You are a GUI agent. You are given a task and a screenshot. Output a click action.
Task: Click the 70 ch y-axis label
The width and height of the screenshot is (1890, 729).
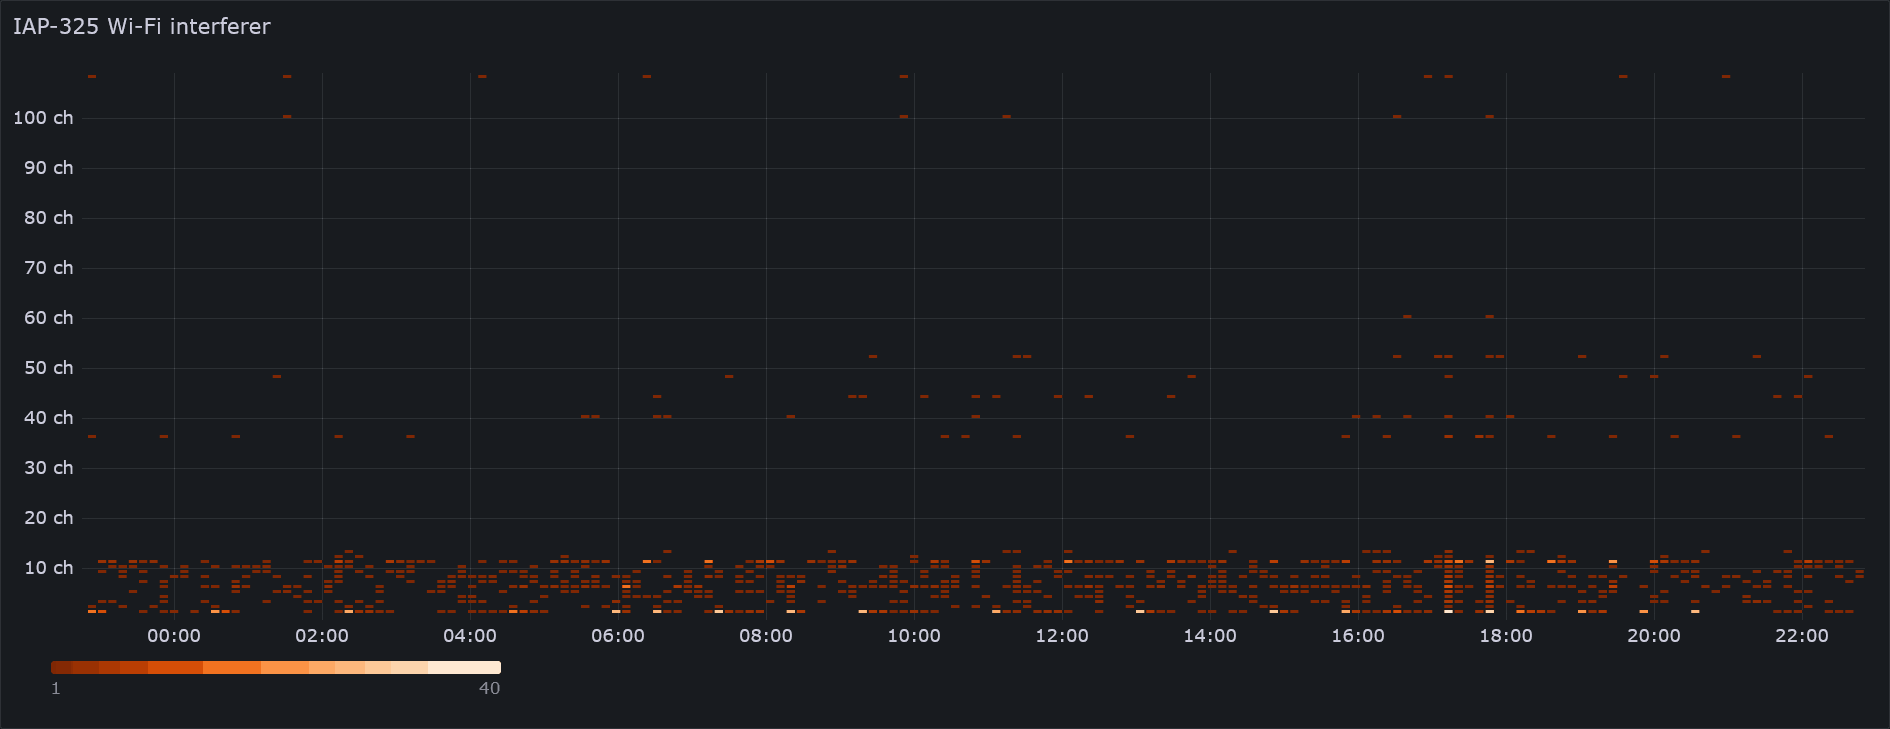pyautogui.click(x=48, y=268)
